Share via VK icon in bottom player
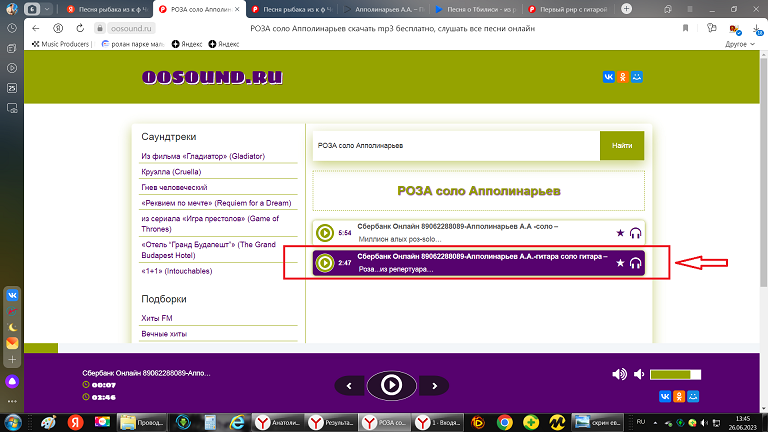 tap(665, 396)
